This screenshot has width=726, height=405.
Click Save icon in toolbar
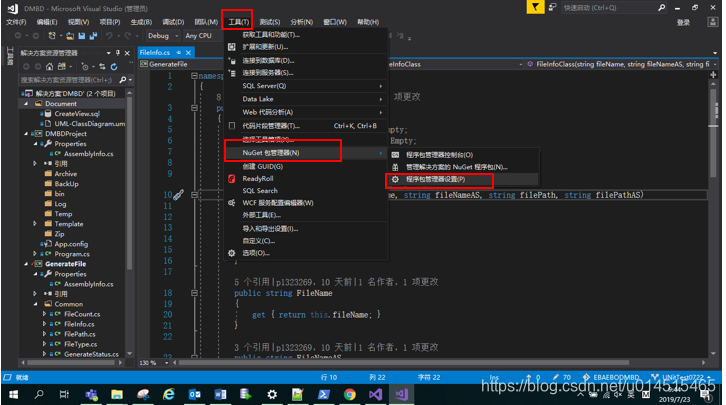pos(81,36)
